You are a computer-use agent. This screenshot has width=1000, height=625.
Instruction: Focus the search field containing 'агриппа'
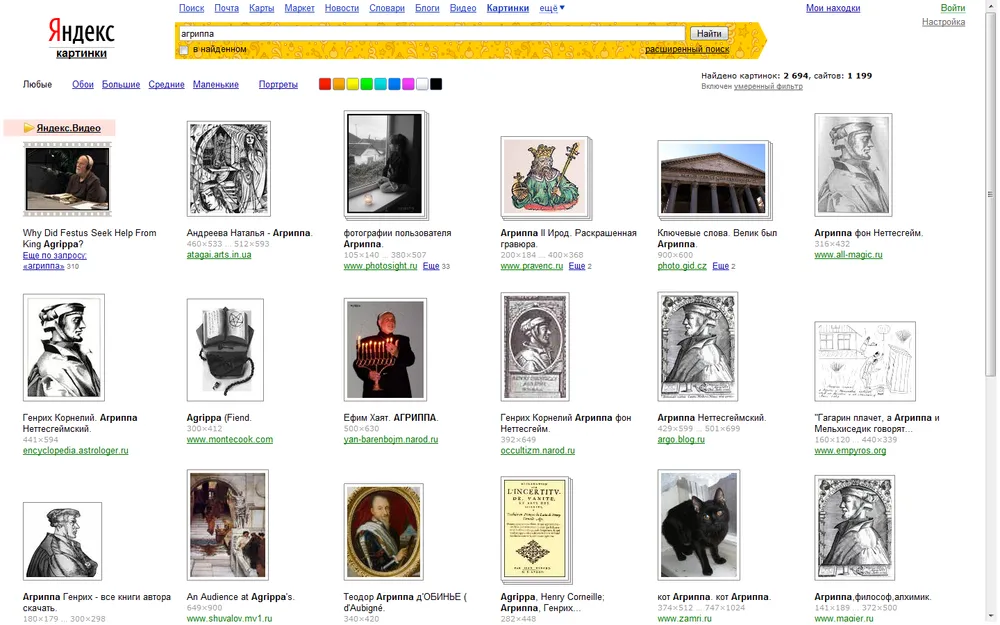tap(430, 33)
